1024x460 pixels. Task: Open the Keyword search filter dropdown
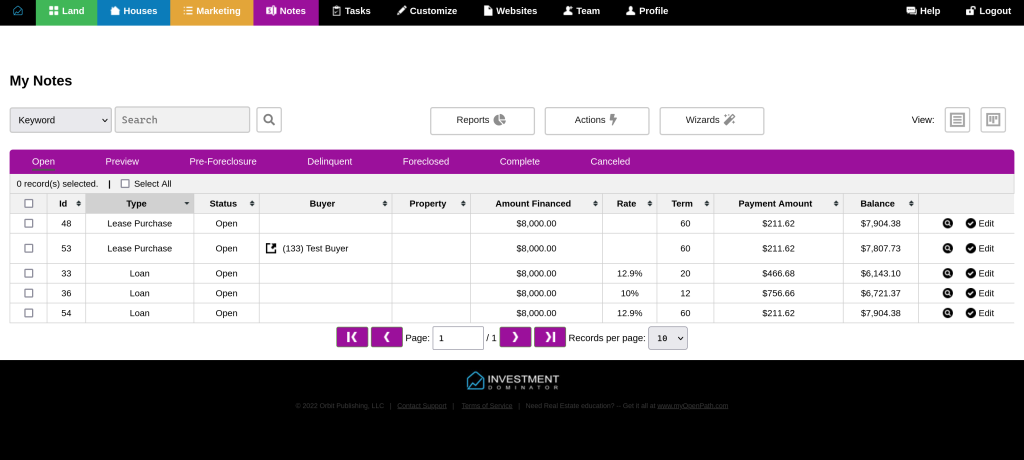60,120
